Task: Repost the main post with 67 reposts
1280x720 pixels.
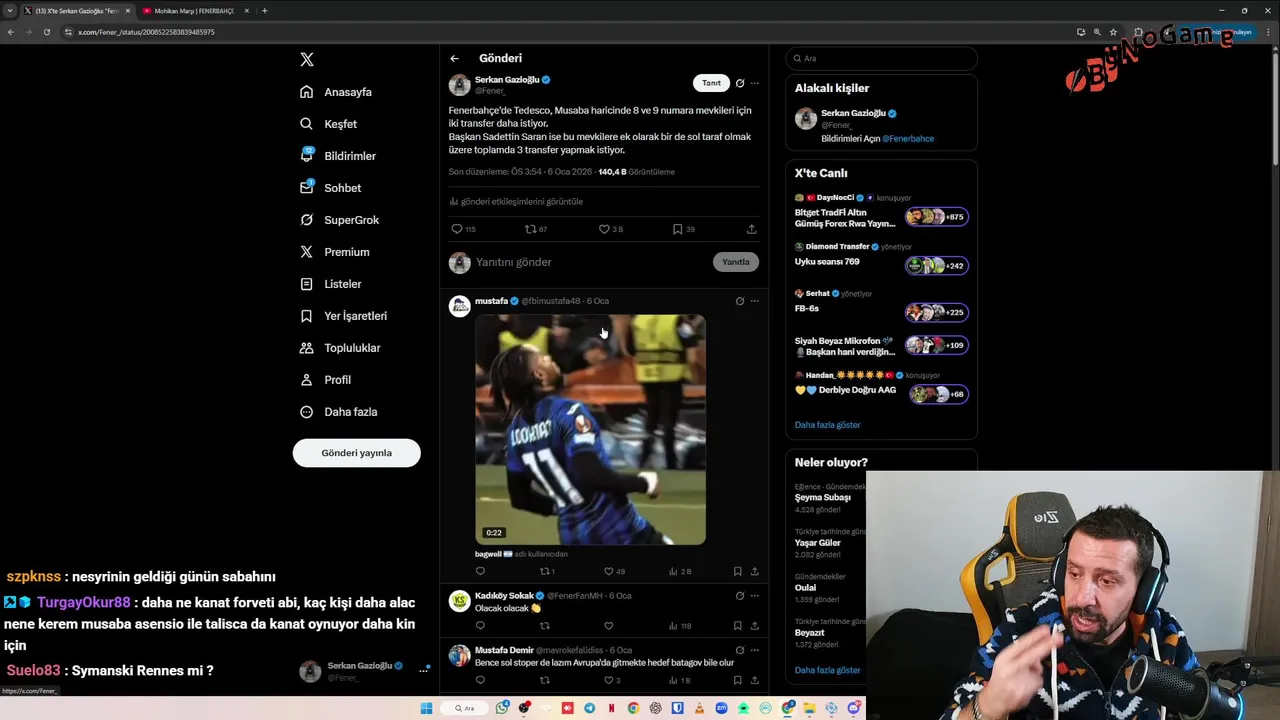Action: pos(536,229)
